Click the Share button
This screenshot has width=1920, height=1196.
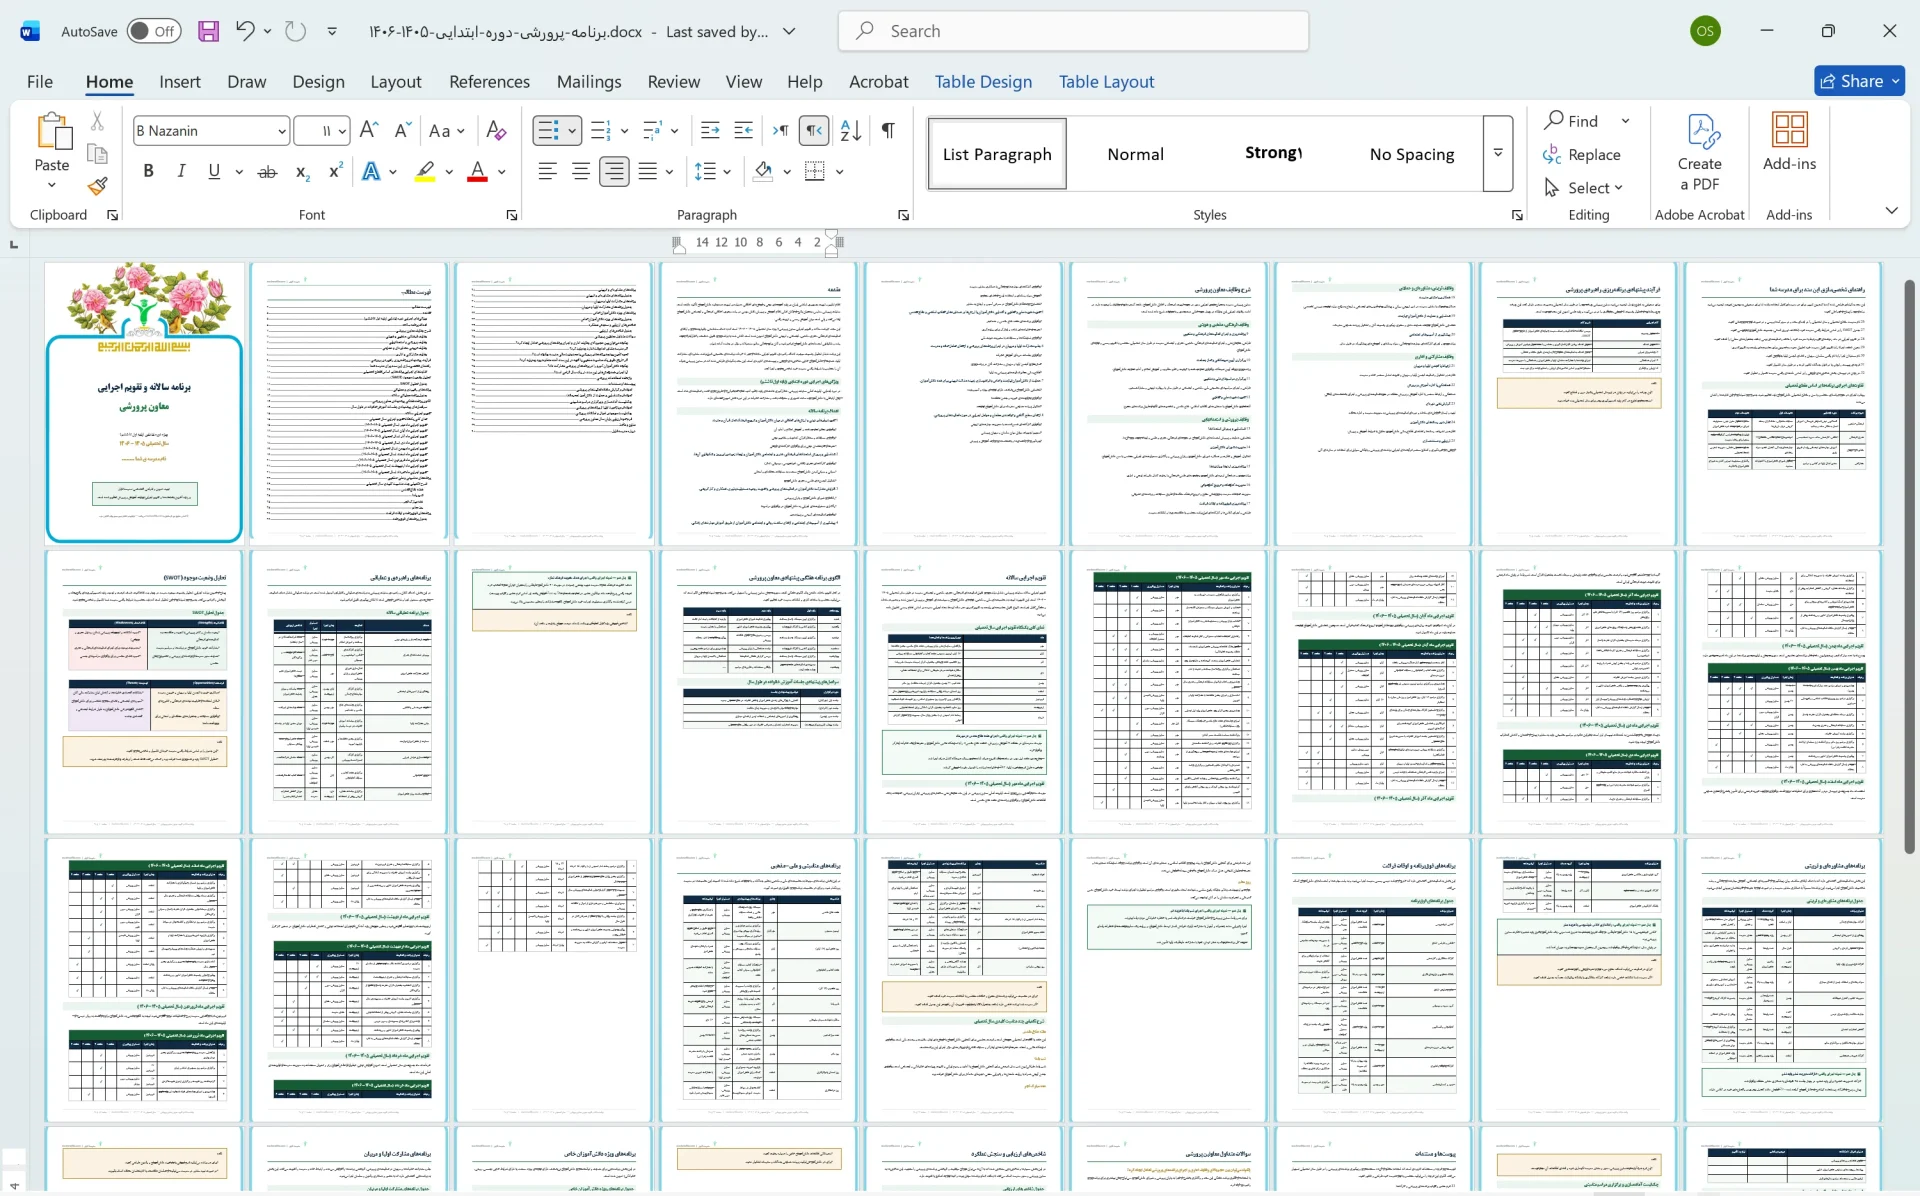pos(1859,81)
